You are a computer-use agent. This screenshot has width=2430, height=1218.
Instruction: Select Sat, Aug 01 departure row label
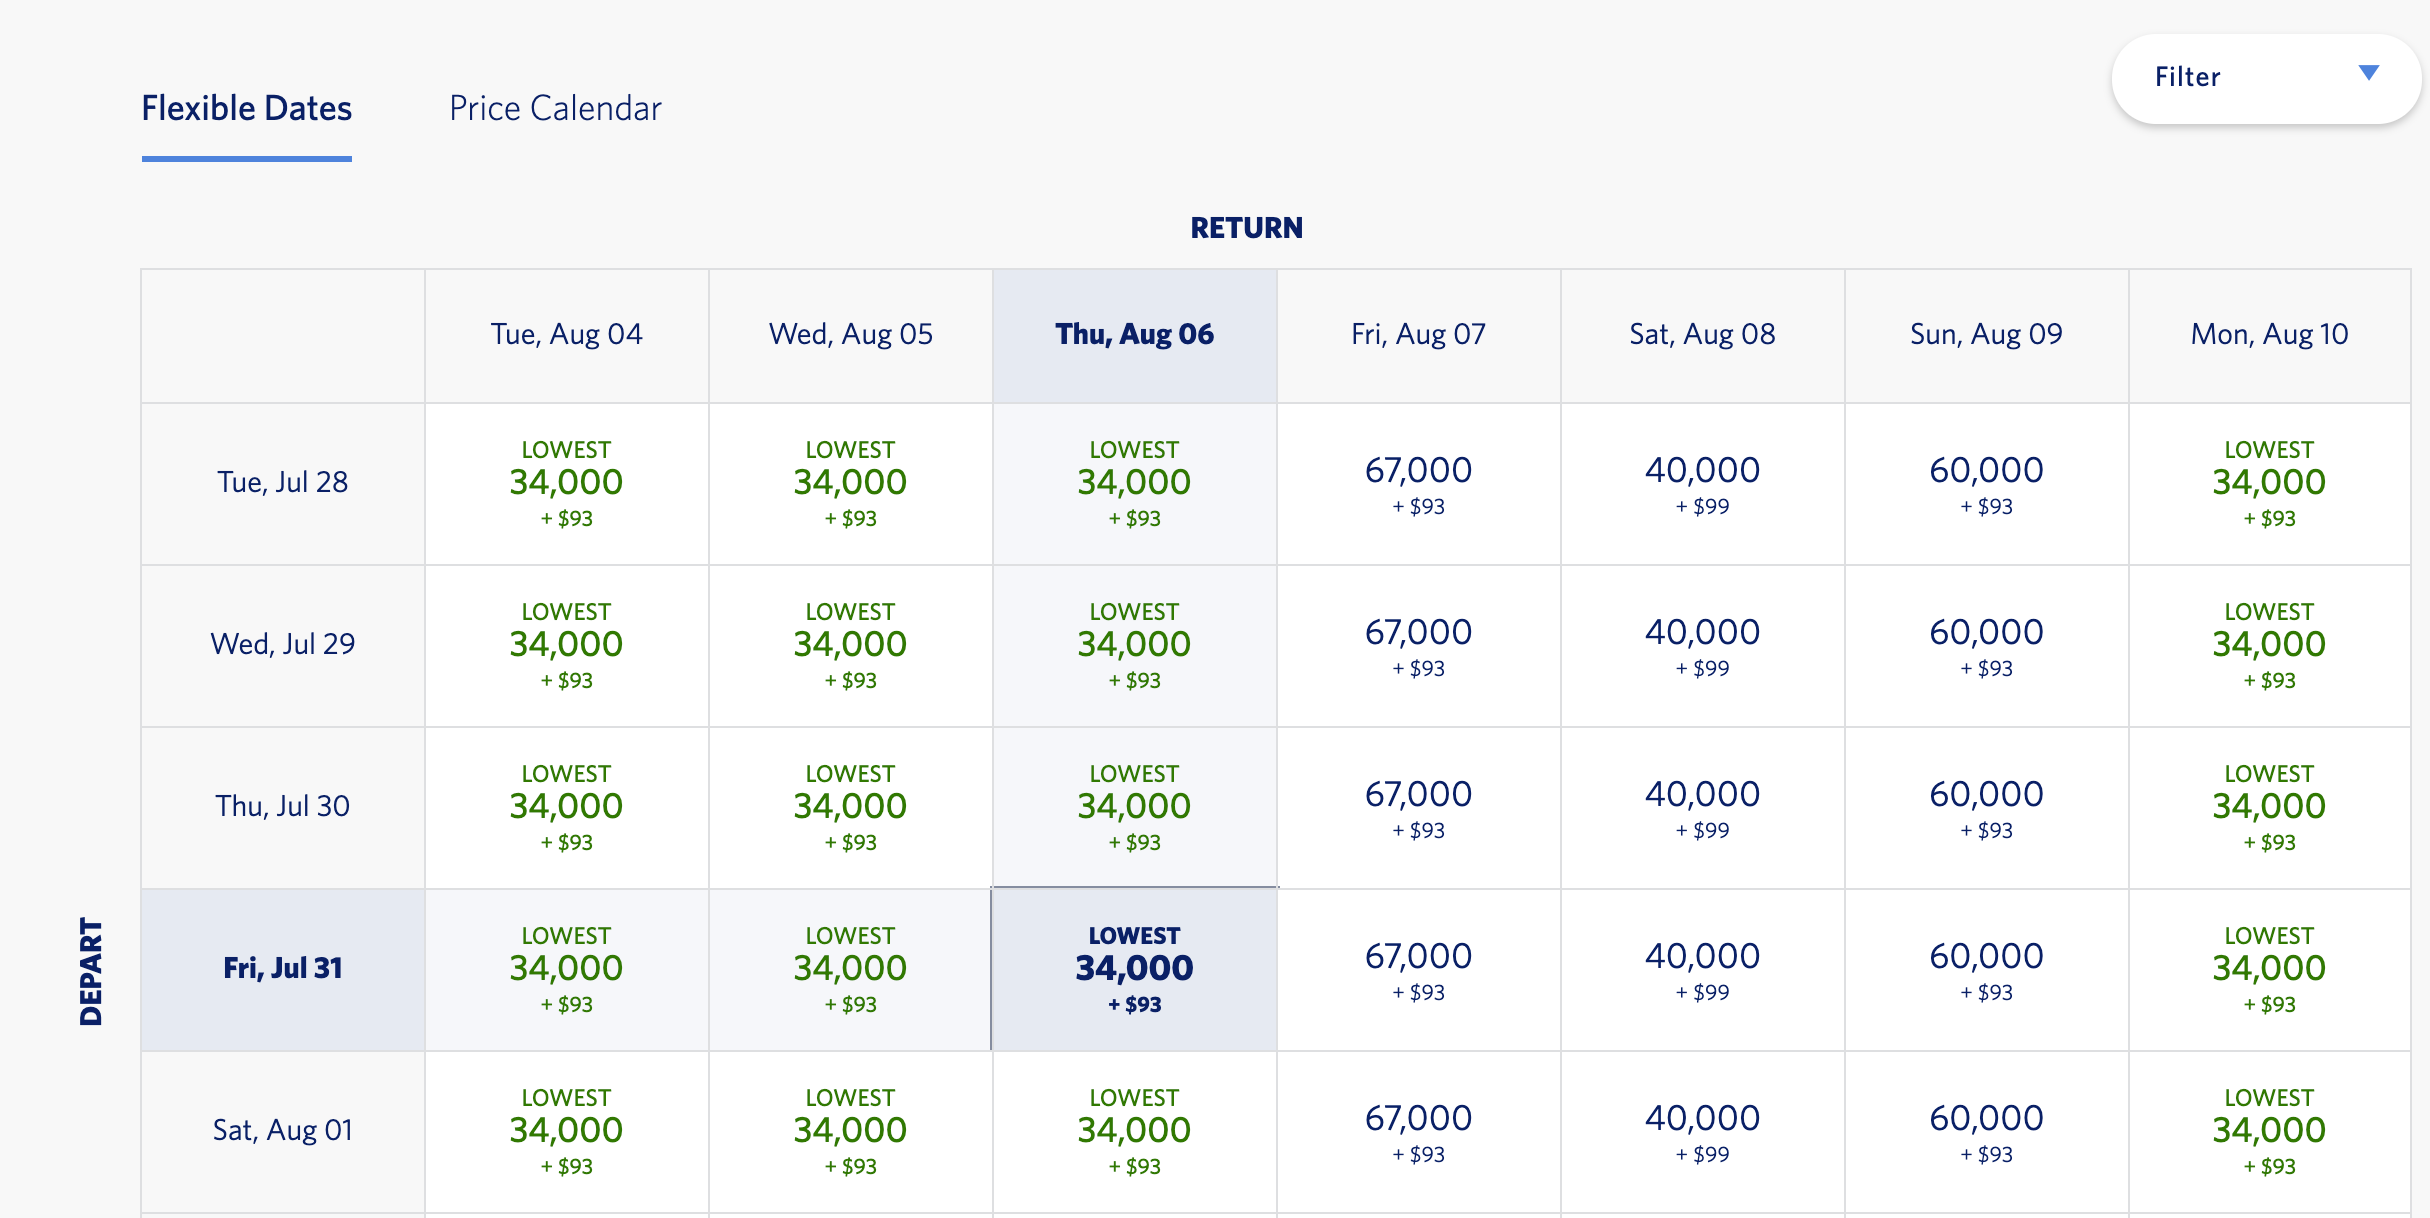[283, 1130]
